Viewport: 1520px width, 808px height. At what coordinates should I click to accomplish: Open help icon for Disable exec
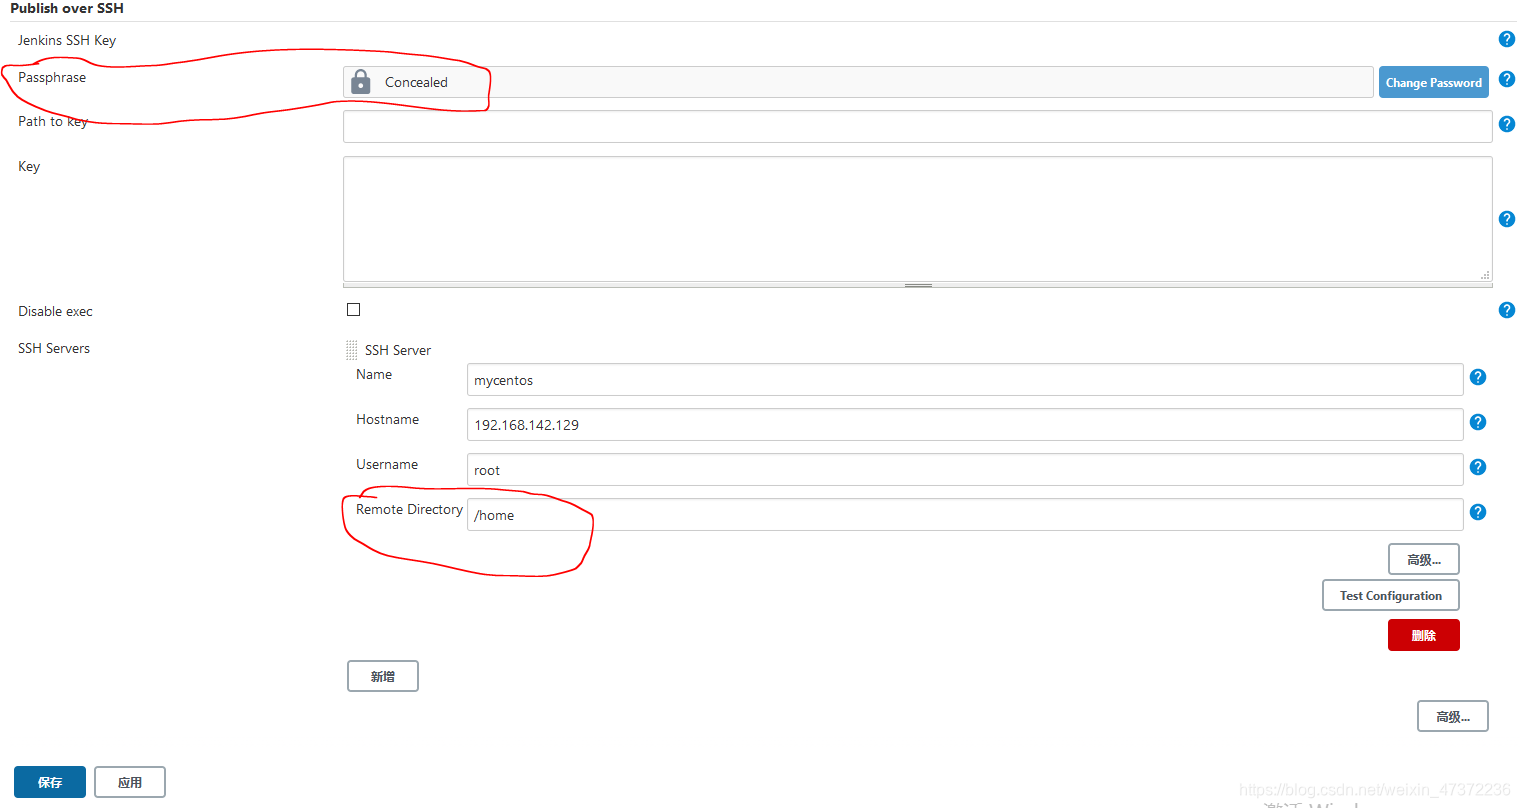[1507, 310]
